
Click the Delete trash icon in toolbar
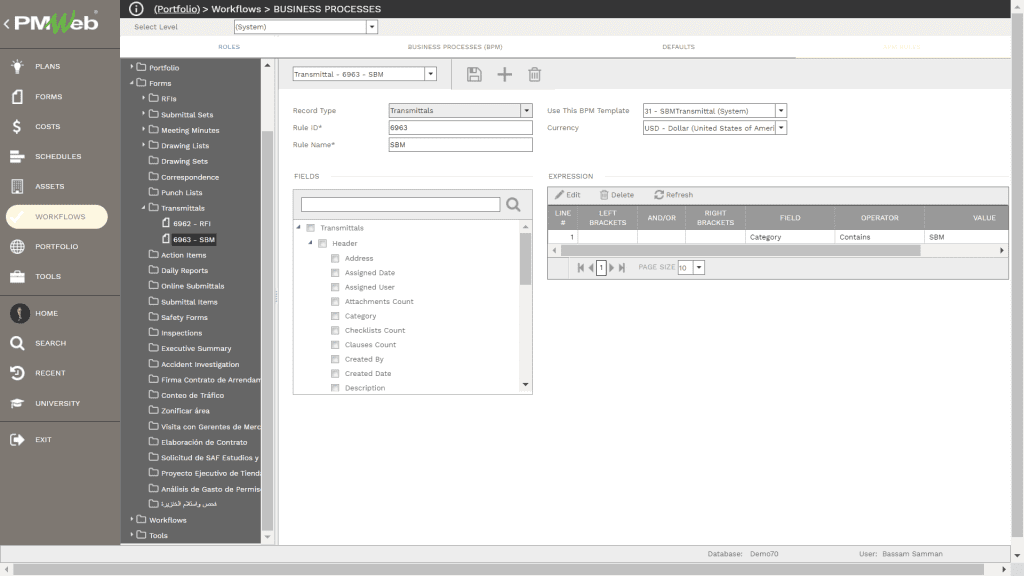(x=534, y=74)
